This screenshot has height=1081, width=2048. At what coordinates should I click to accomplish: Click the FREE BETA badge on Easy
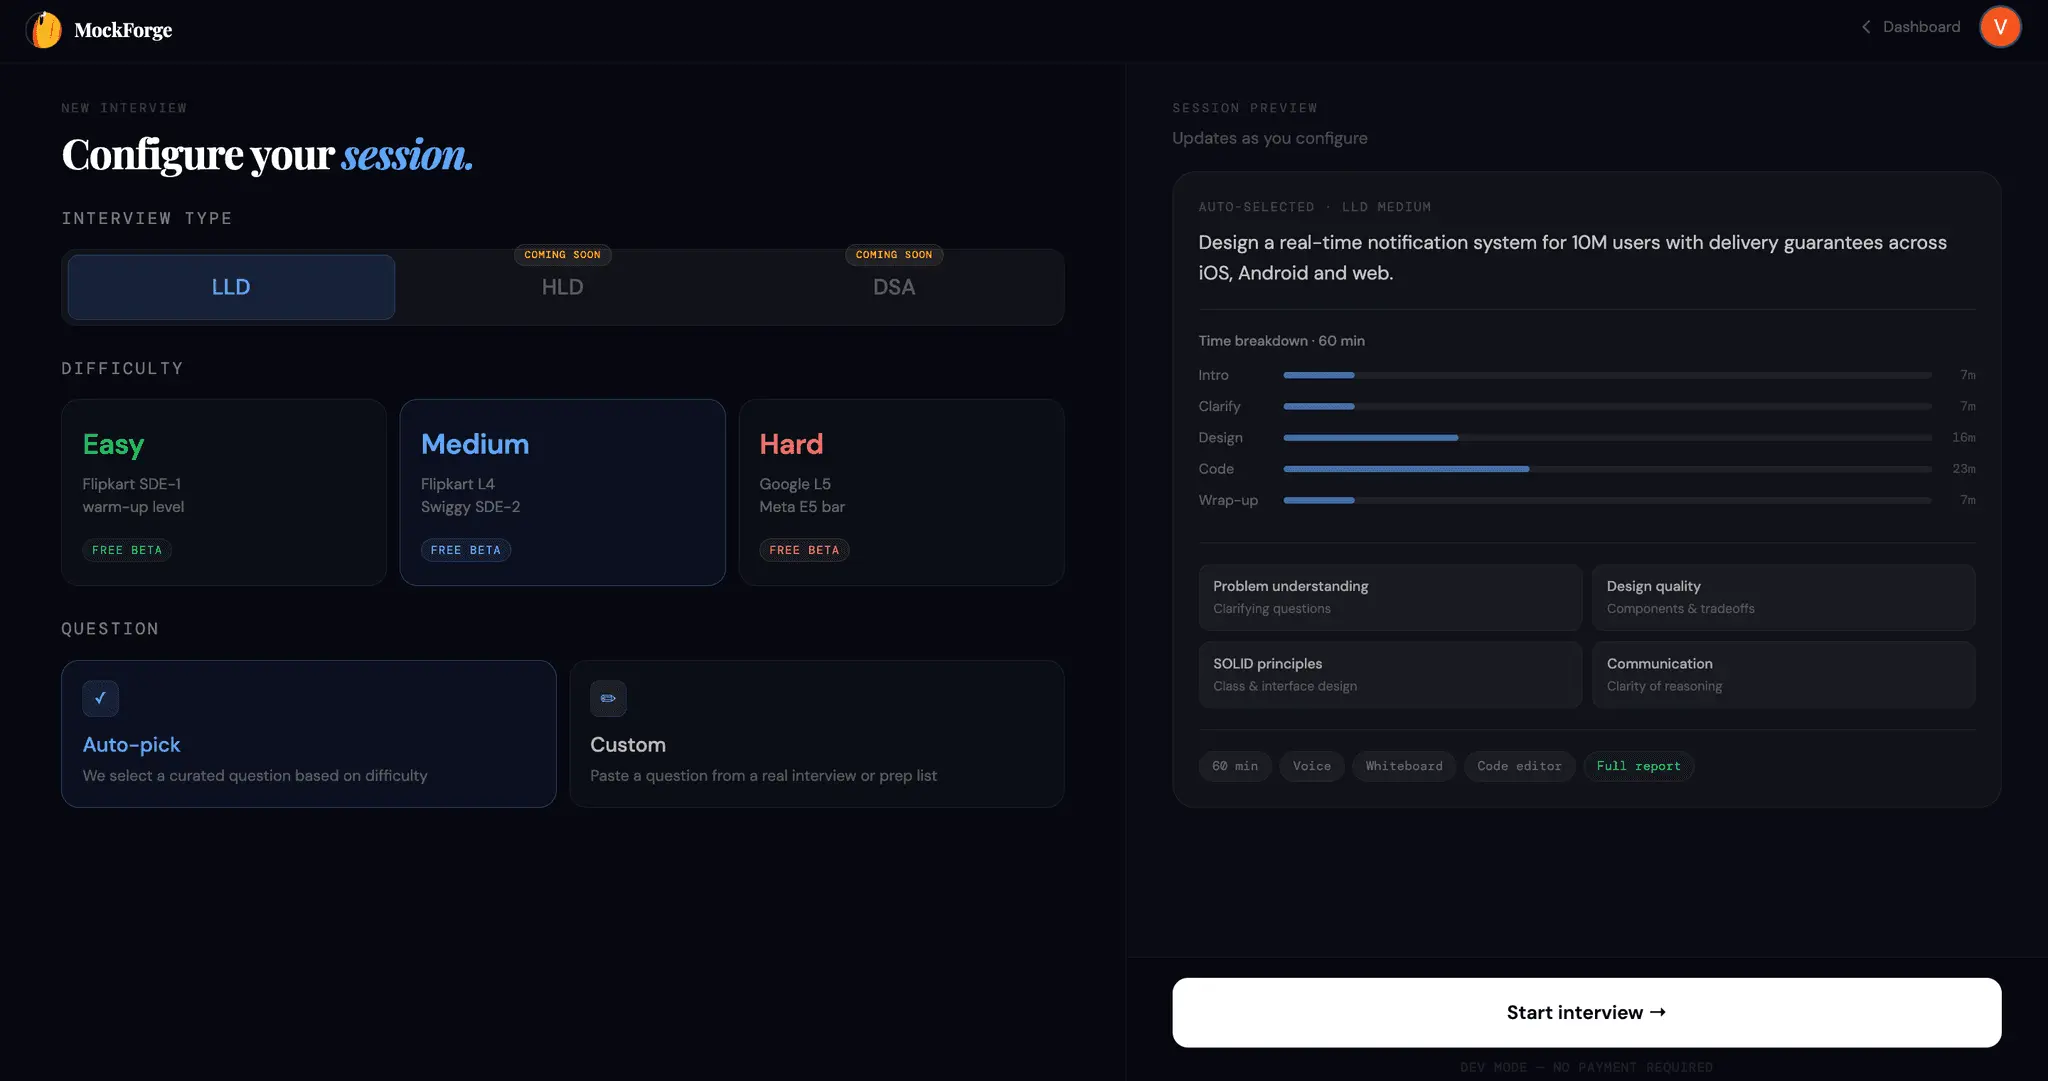click(127, 550)
